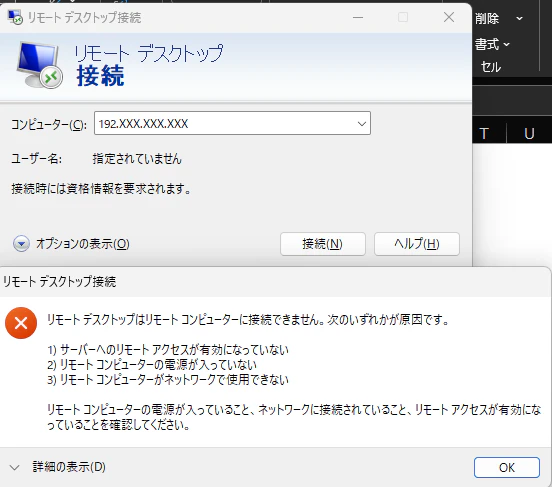552x487 pixels.
Task: Select column T header in Excel
Action: pyautogui.click(x=484, y=133)
